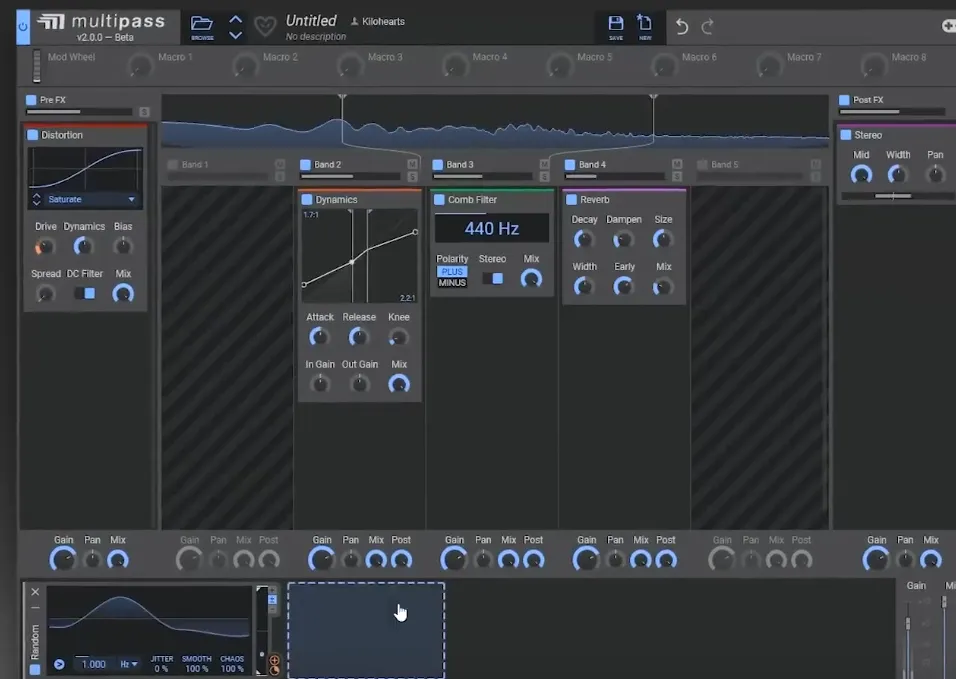Click the Band 4/5 crossover split handle

click(654, 98)
